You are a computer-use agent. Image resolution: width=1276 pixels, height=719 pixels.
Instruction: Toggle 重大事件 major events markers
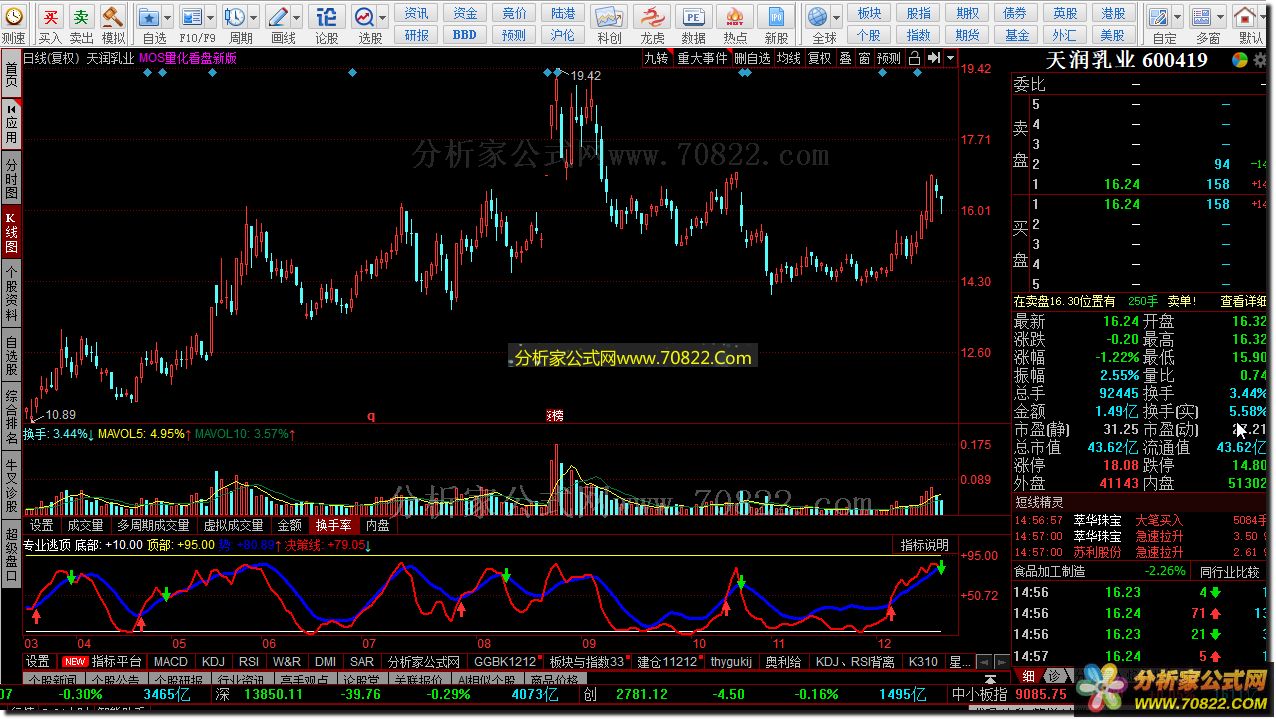[x=702, y=58]
